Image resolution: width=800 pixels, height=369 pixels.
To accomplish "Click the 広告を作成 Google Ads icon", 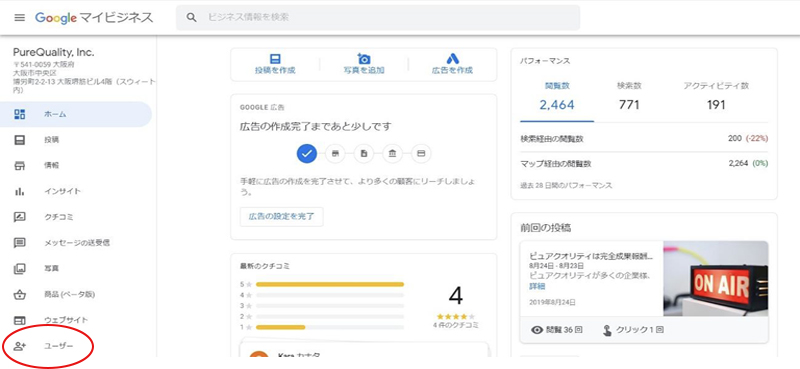I will click(x=452, y=59).
